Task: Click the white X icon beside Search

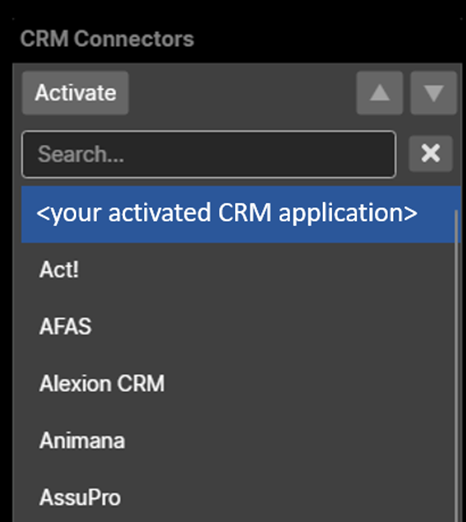Action: (x=431, y=154)
